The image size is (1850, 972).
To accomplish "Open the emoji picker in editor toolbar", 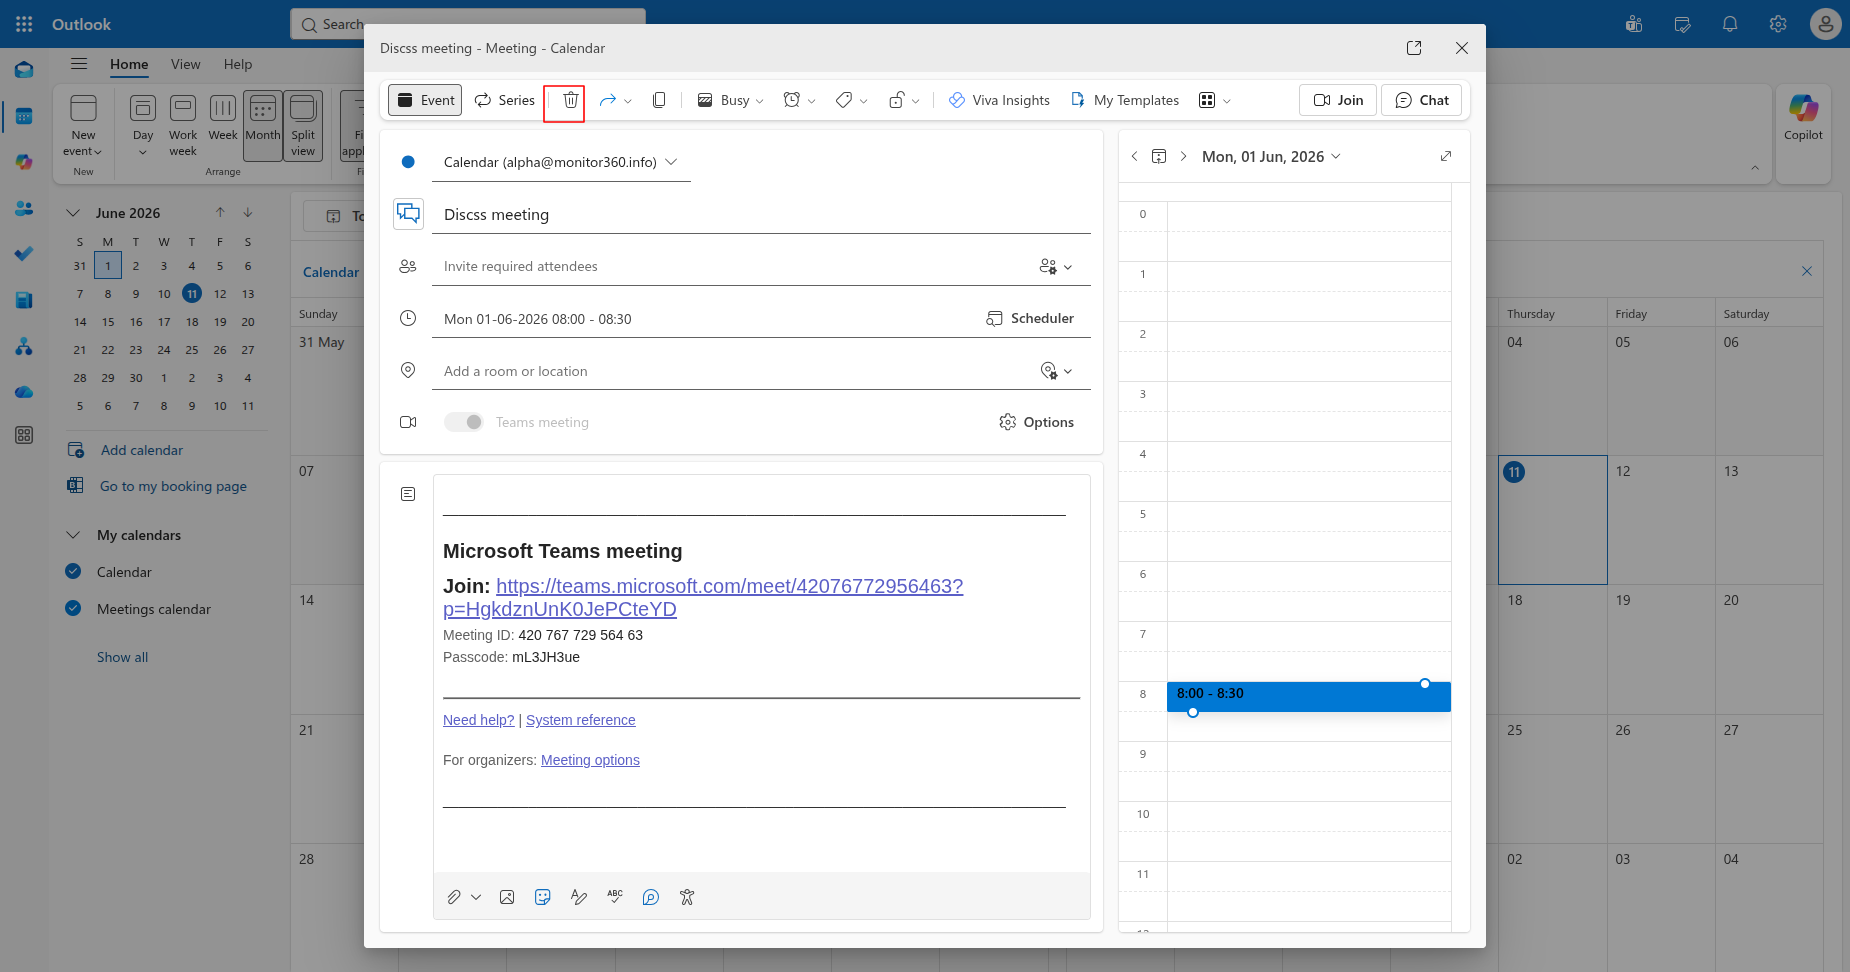I will (x=543, y=897).
